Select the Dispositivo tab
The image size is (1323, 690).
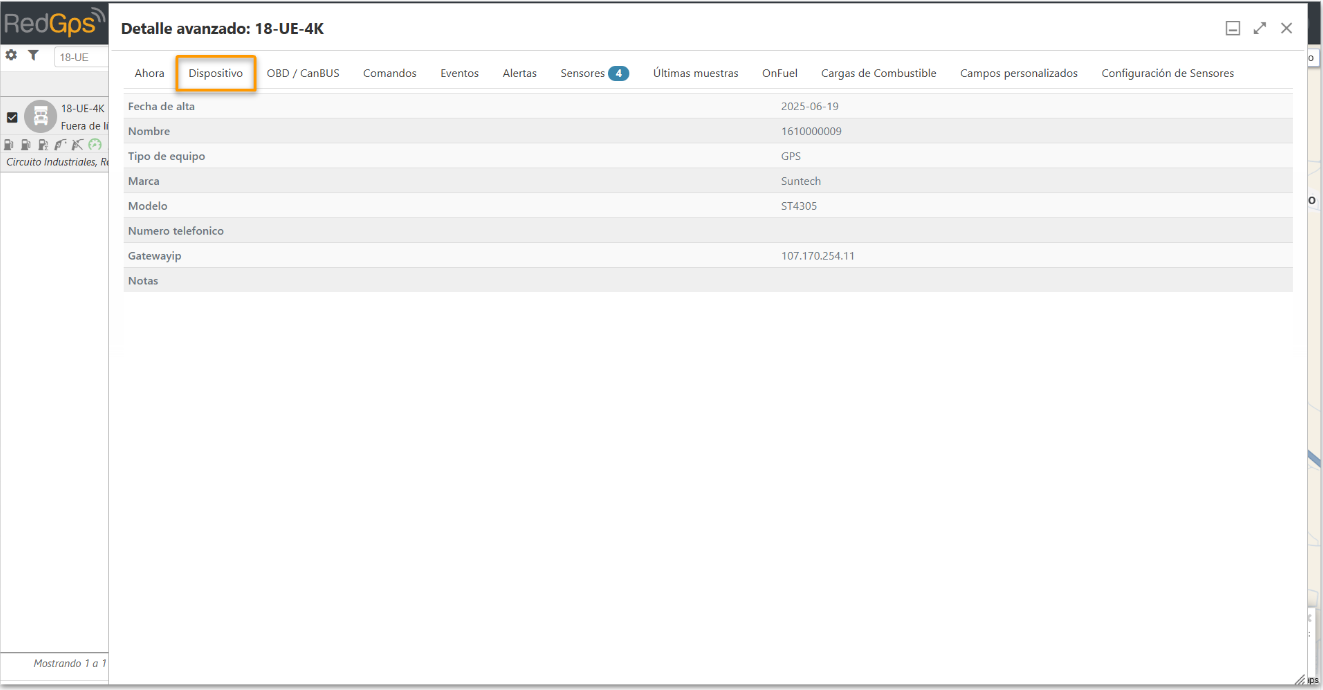216,73
